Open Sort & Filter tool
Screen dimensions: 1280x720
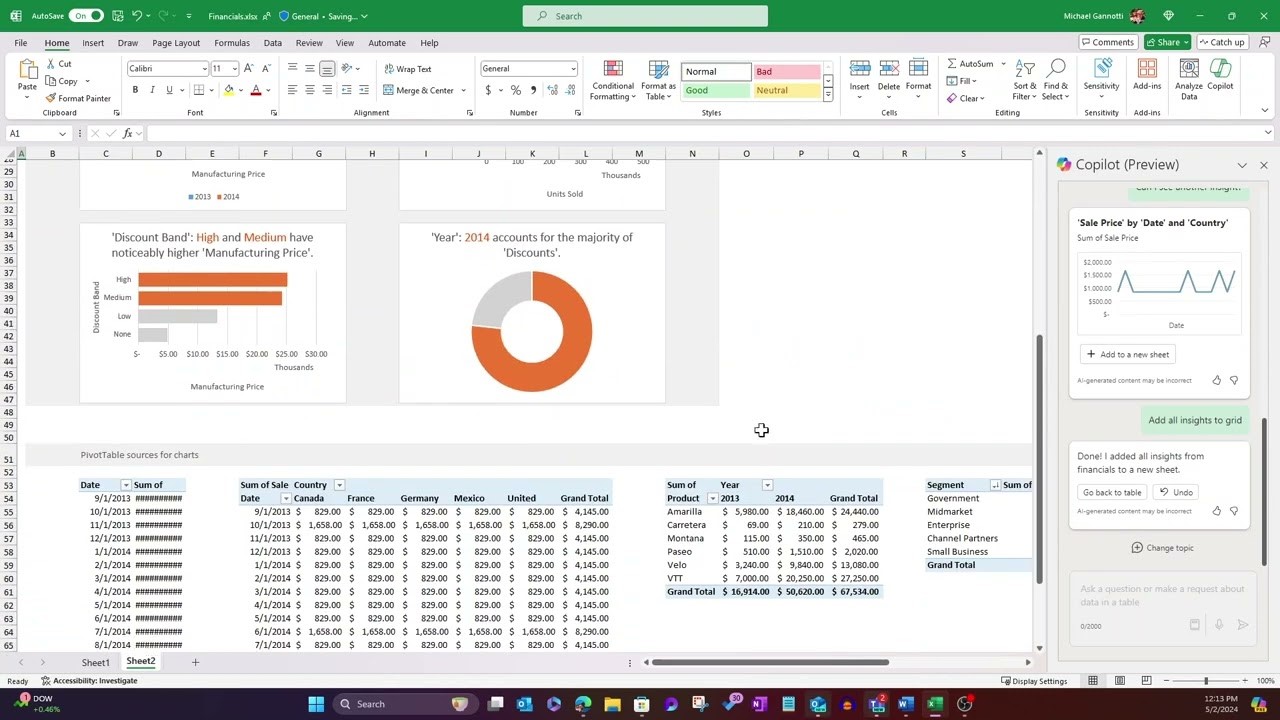(x=1025, y=80)
